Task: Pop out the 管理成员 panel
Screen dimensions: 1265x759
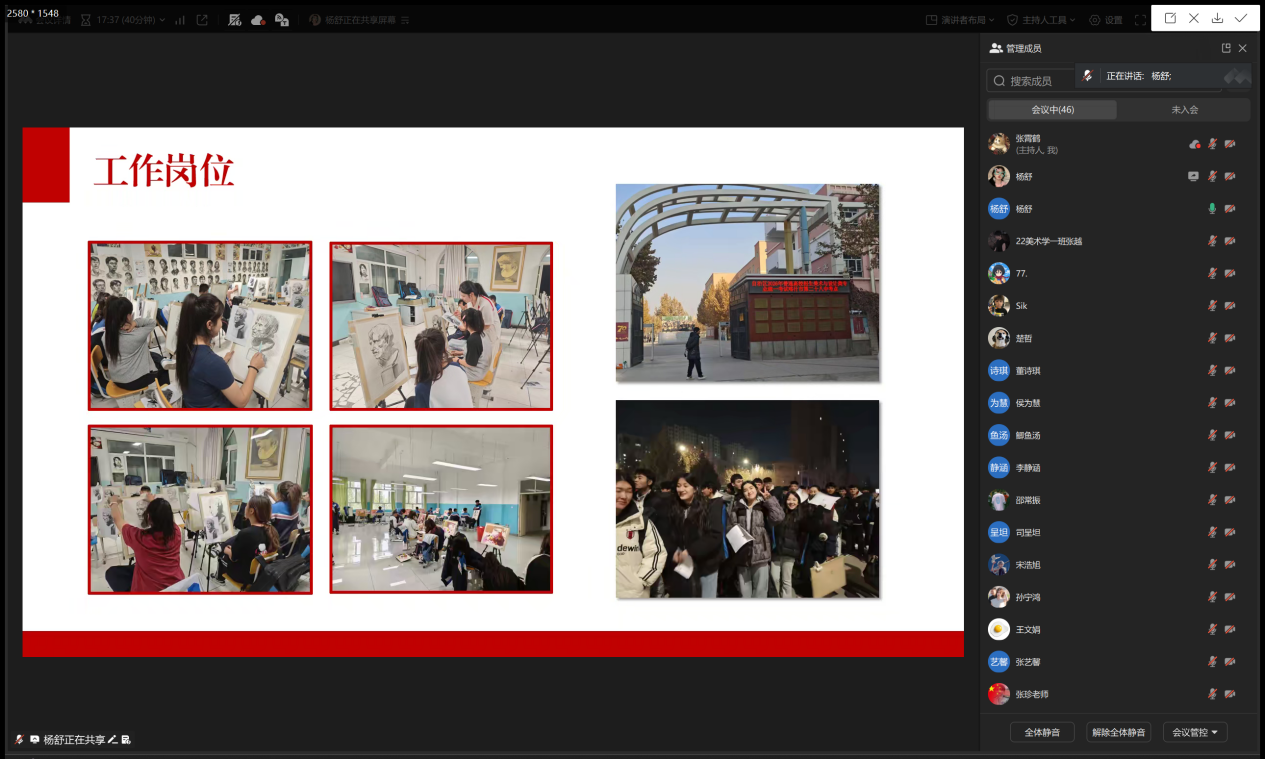Action: pos(1226,48)
